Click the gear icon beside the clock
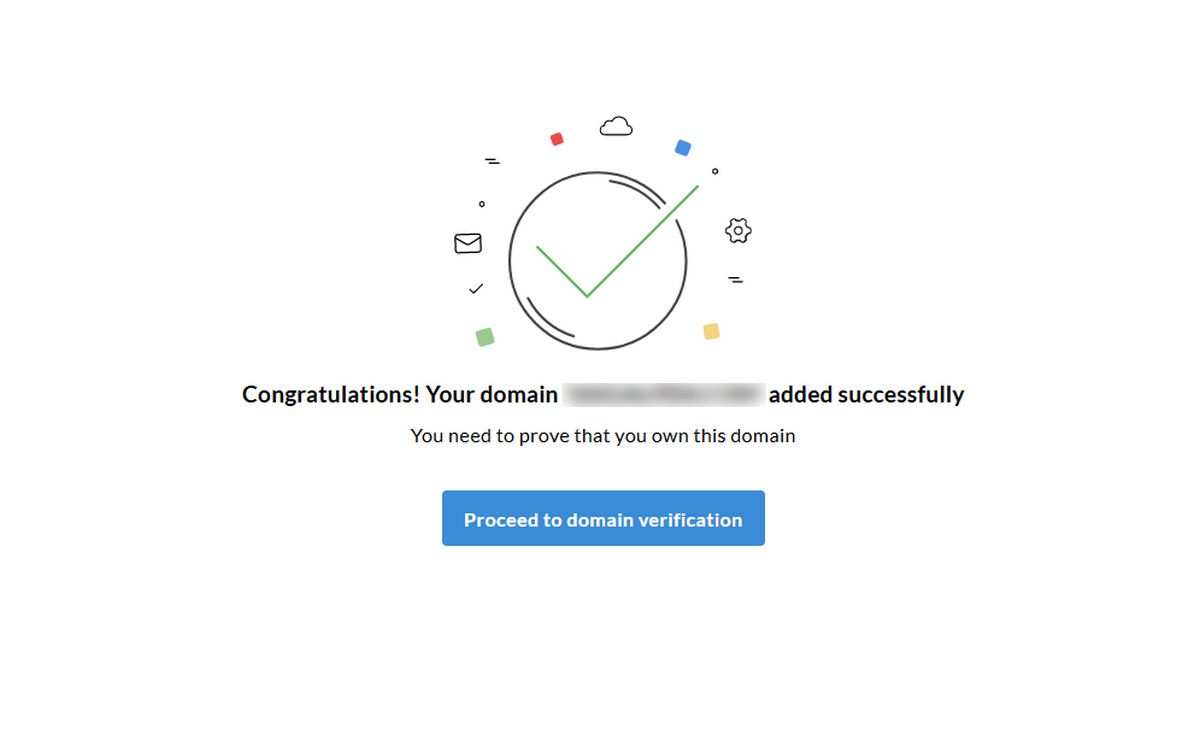Screen dimensions: 1200x729 coord(737,230)
